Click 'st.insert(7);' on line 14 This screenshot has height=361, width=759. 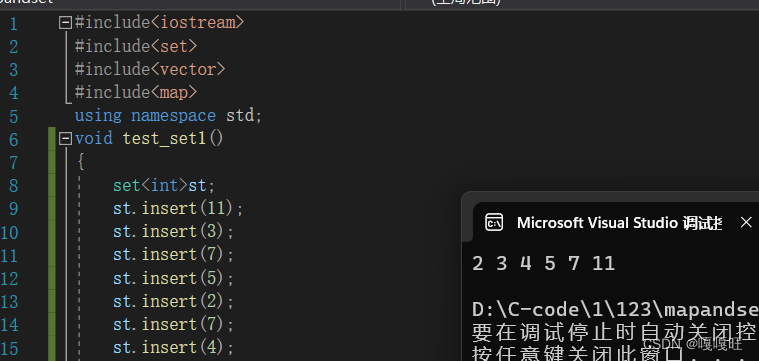click(x=174, y=324)
